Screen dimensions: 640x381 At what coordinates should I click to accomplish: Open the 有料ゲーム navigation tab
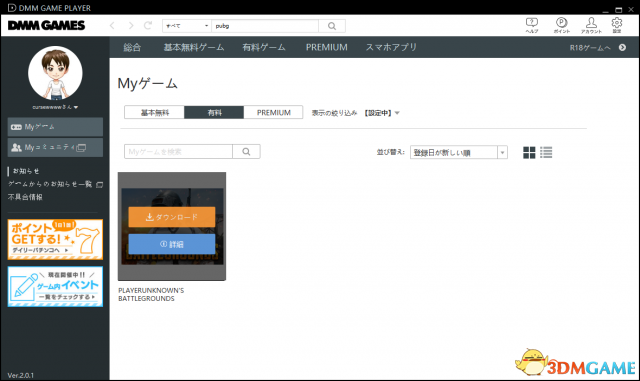(x=264, y=47)
